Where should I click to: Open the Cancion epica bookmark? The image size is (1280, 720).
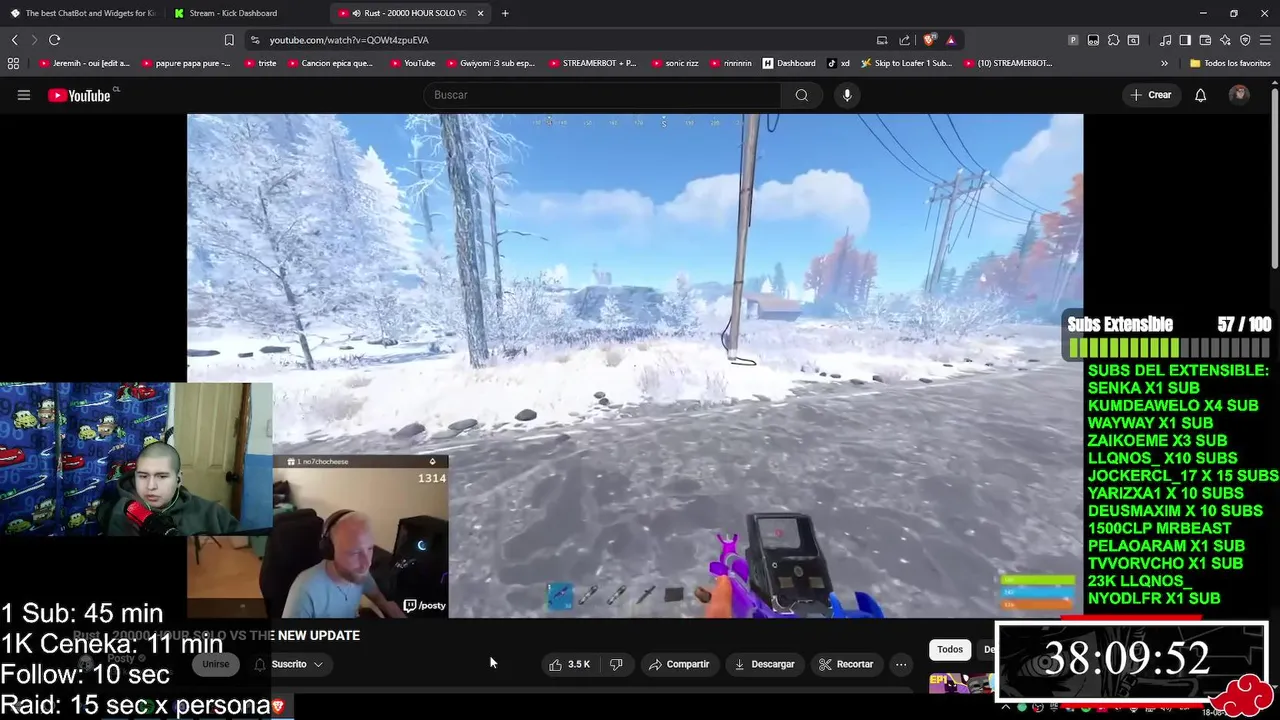[330, 63]
